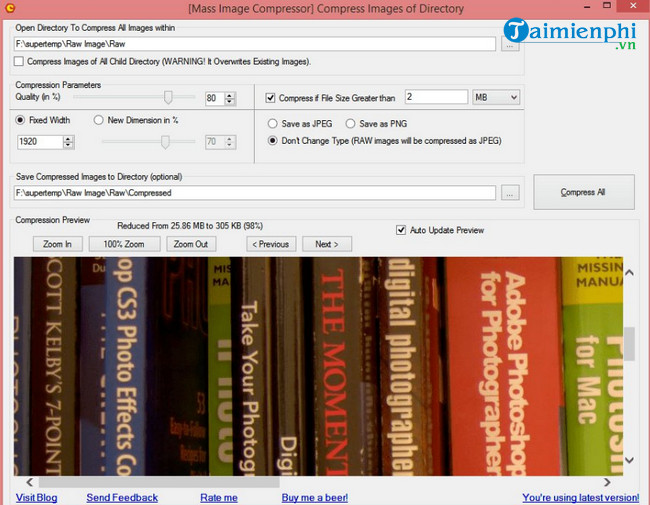Click the Compress All button

click(583, 192)
